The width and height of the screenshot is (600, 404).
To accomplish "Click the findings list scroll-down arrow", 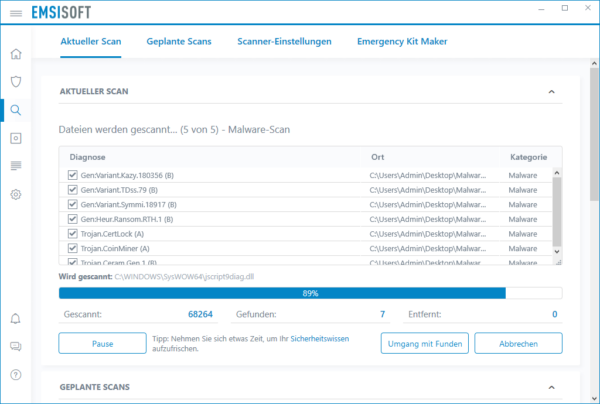I will coord(557,252).
